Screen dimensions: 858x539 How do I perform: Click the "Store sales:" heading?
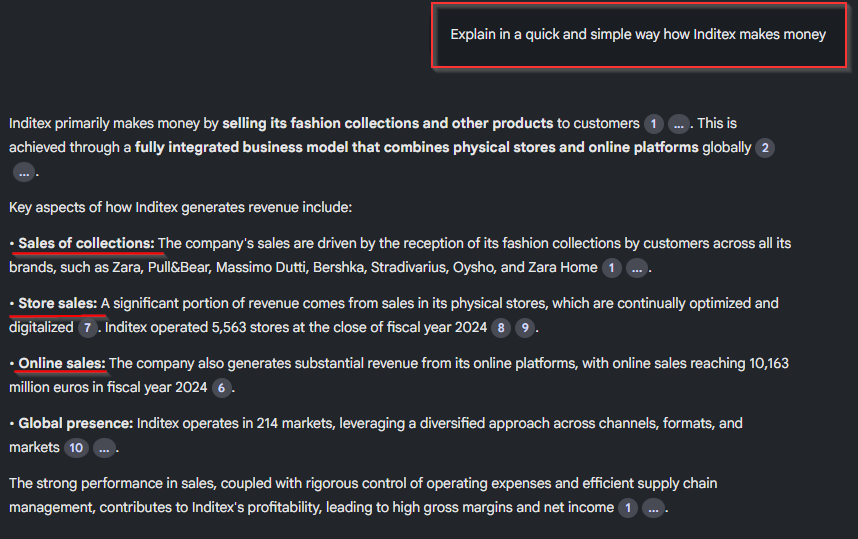pos(57,303)
